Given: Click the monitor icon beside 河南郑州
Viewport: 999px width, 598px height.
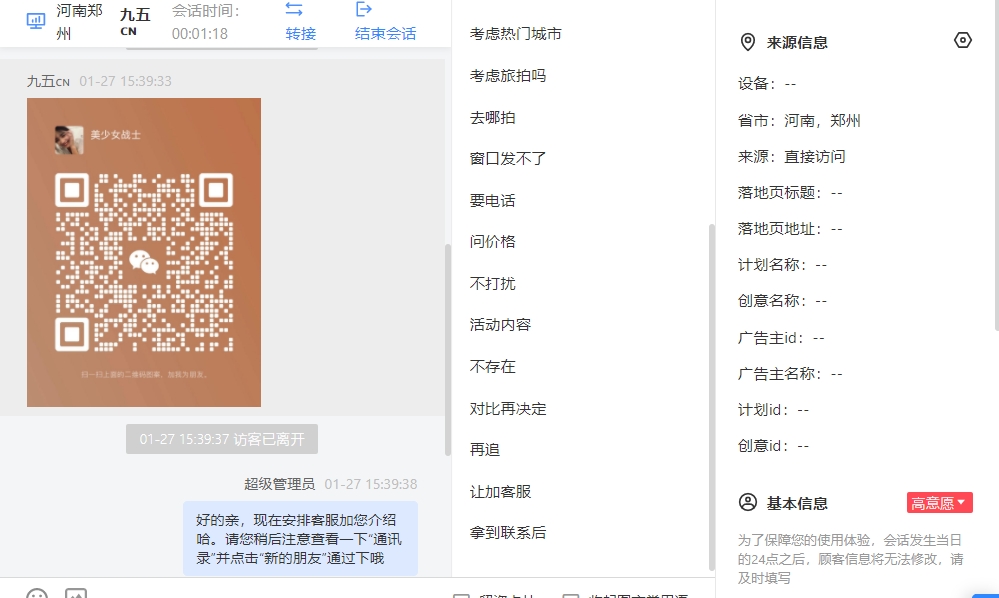Looking at the screenshot, I should (x=36, y=21).
